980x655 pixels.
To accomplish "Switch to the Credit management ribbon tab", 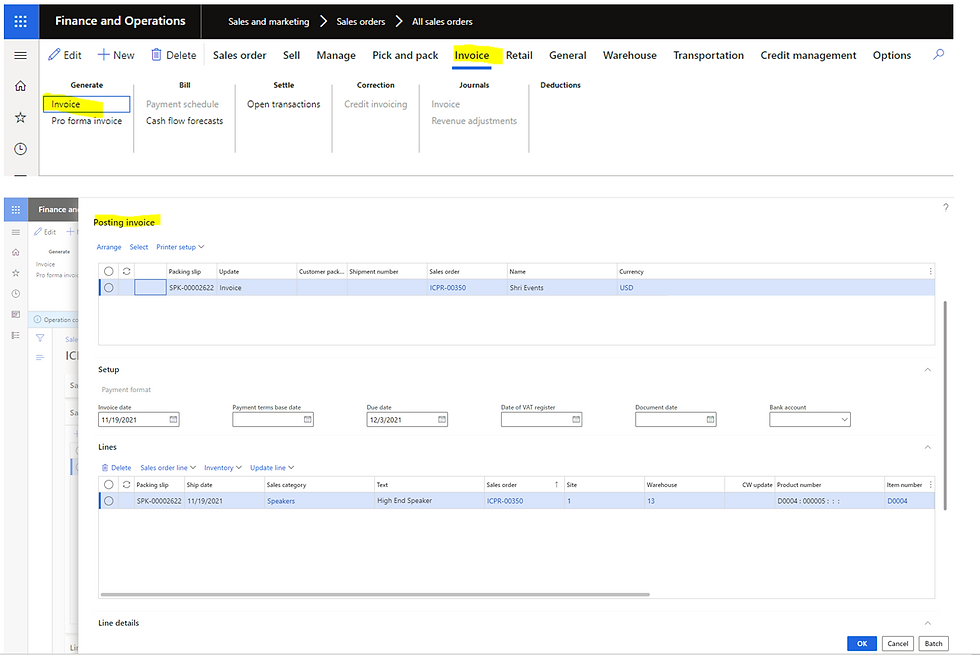I will pyautogui.click(x=808, y=55).
